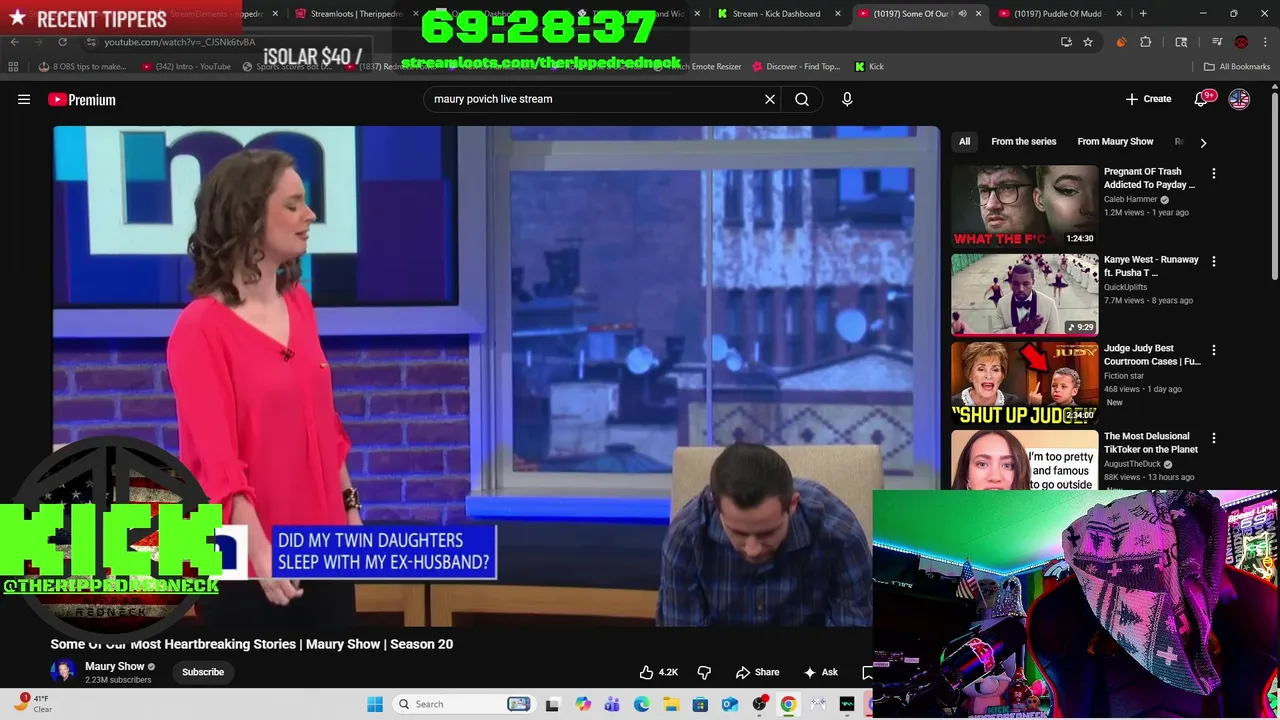Select the From the series chip
Image resolution: width=1280 pixels, height=720 pixels.
point(1023,142)
